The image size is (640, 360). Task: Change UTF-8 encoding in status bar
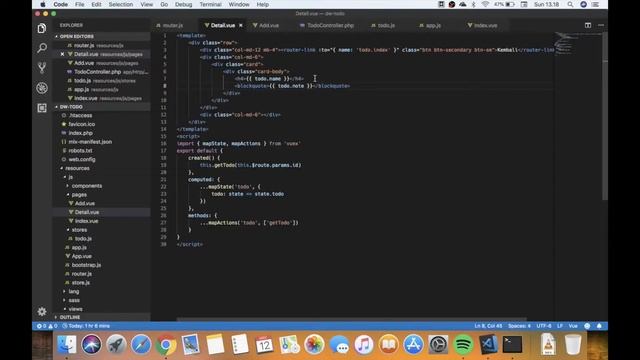coord(544,326)
